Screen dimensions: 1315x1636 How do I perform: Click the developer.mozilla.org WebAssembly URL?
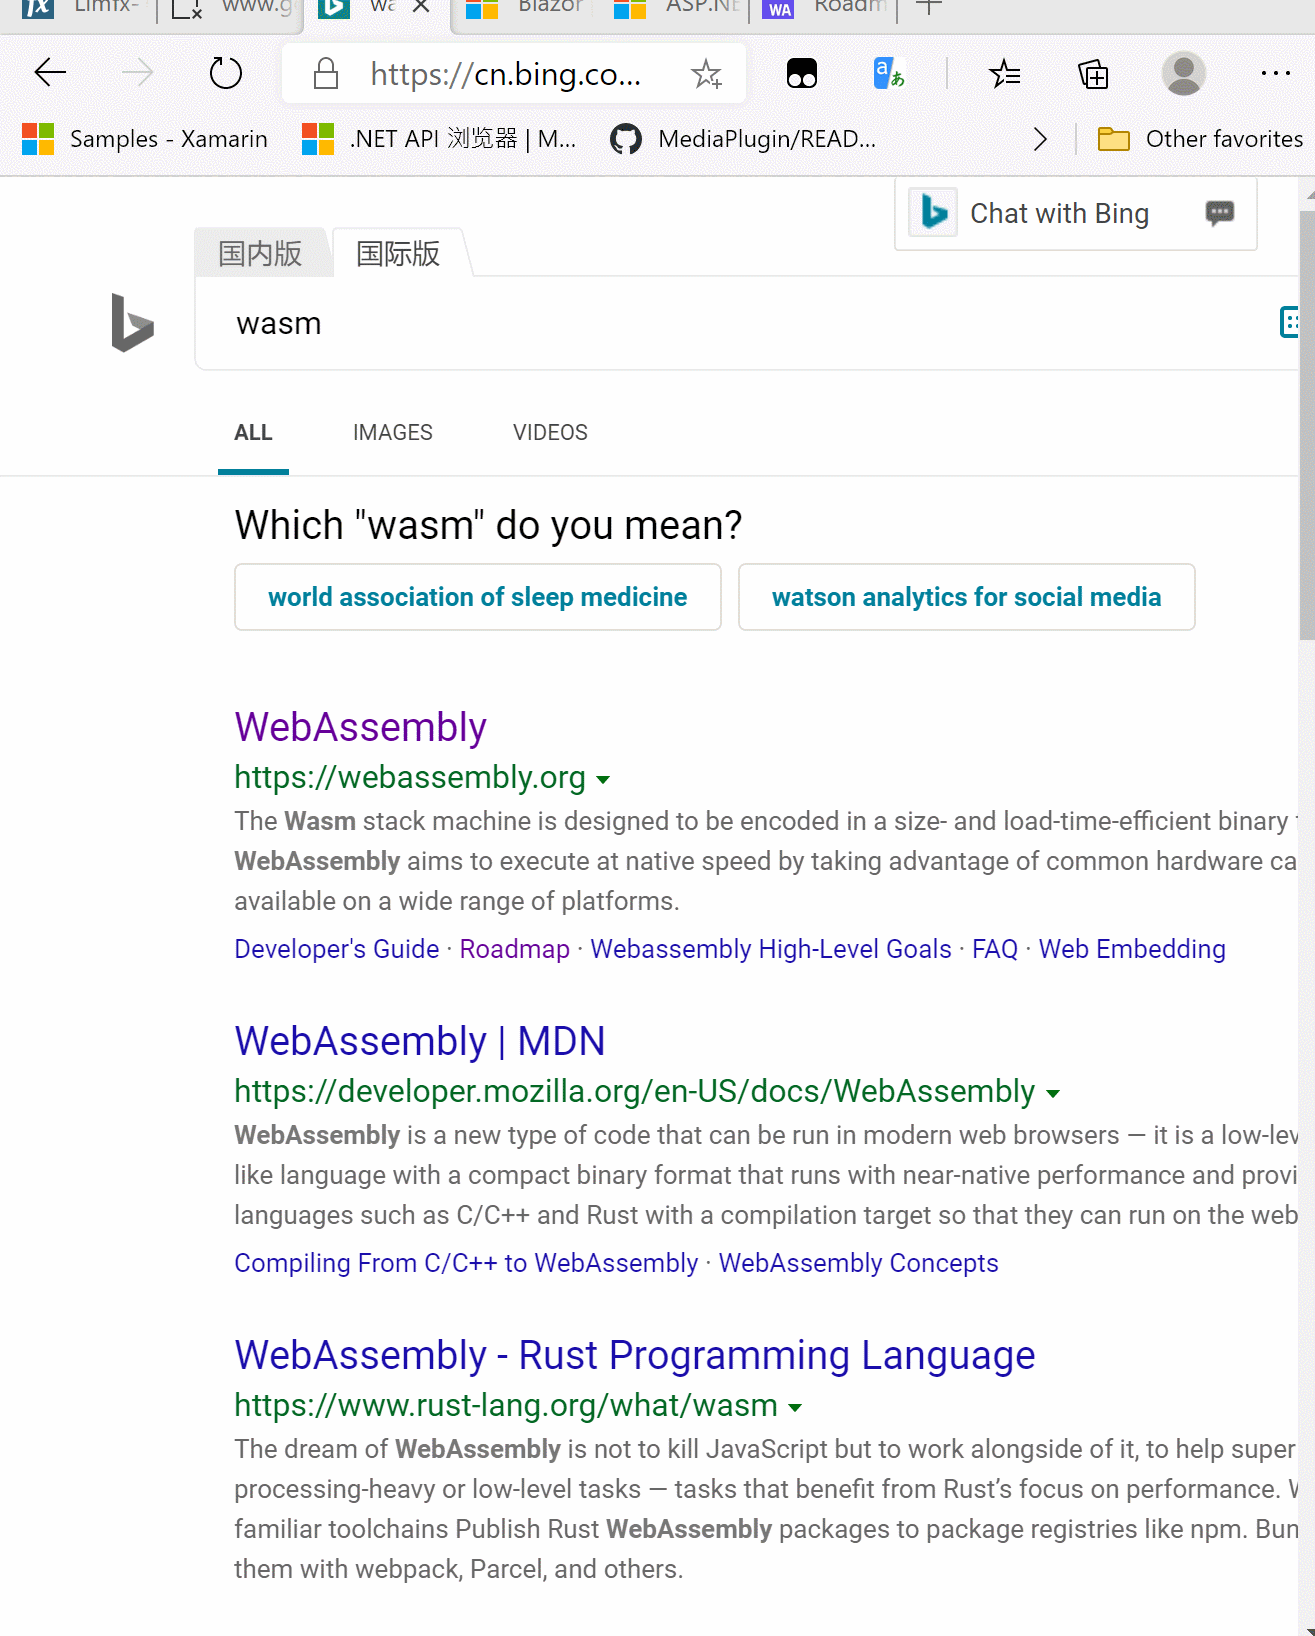635,1091
